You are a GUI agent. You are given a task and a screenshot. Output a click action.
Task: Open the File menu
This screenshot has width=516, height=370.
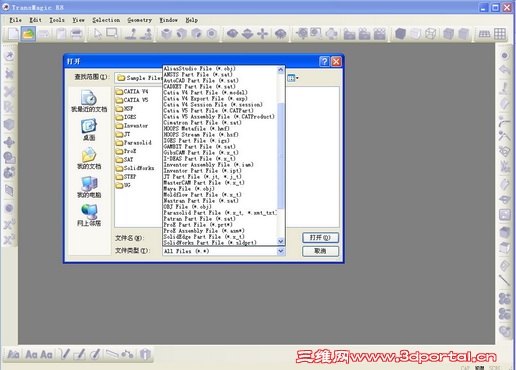pos(16,20)
